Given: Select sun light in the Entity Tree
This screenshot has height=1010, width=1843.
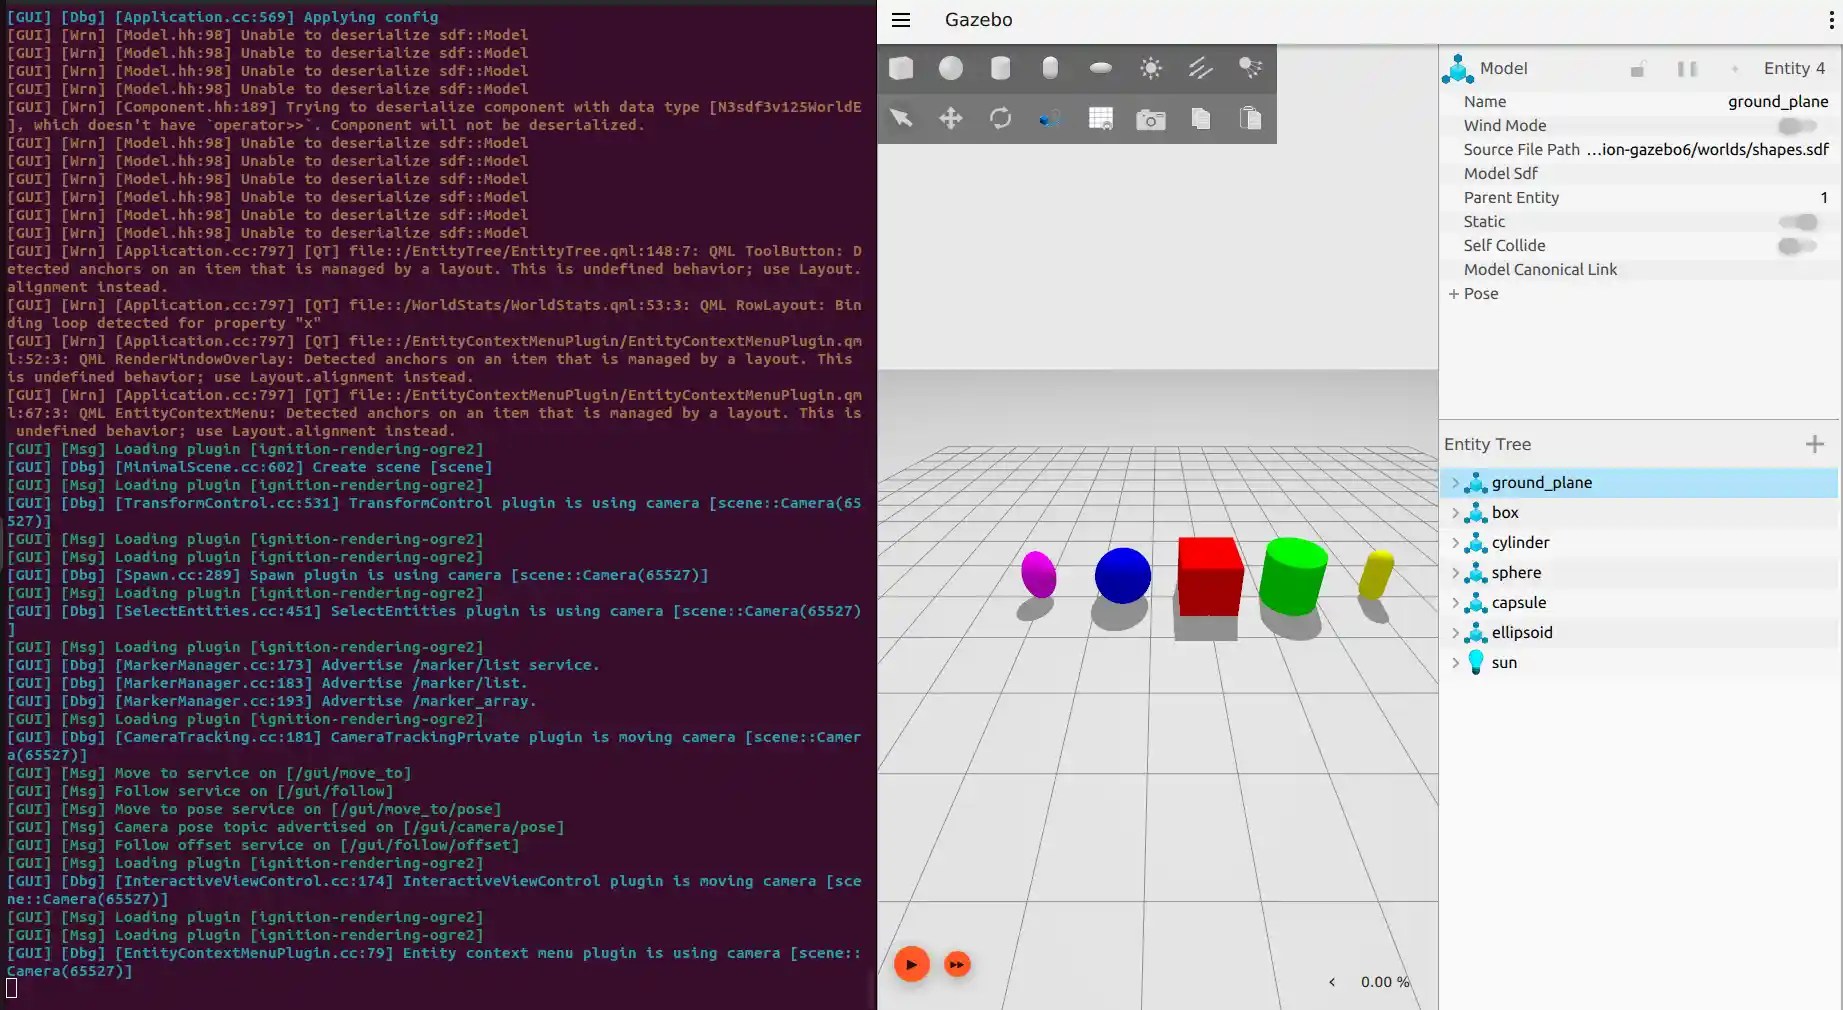Looking at the screenshot, I should tap(1639, 663).
